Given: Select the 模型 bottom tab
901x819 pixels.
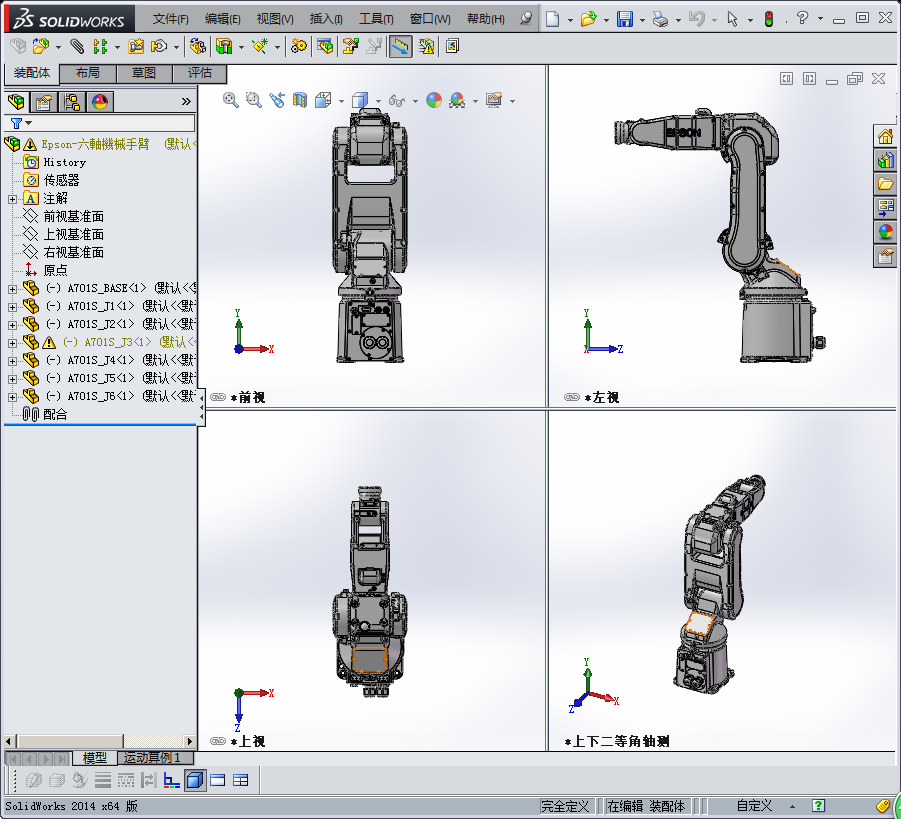Looking at the screenshot, I should click(x=95, y=758).
